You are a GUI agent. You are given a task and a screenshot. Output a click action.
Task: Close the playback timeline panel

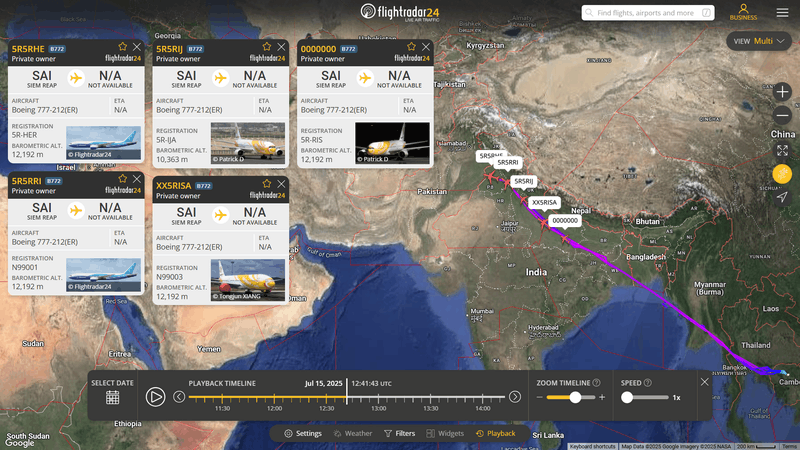705,382
